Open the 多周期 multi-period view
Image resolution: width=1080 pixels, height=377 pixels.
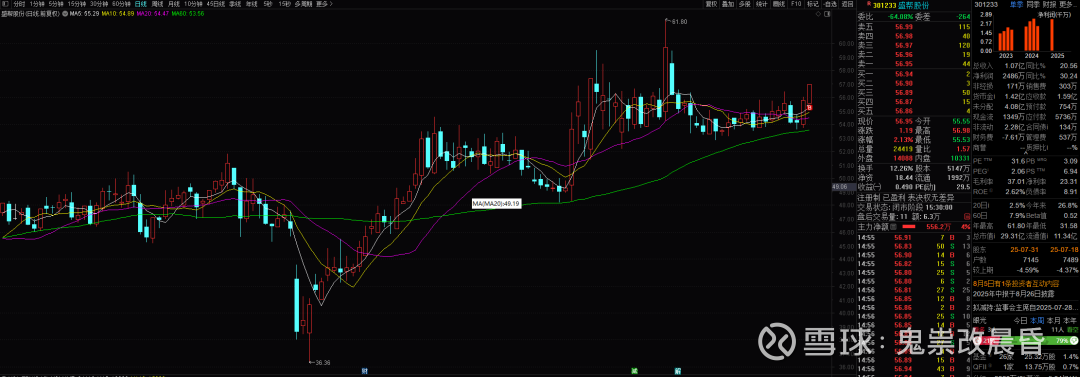[303, 4]
